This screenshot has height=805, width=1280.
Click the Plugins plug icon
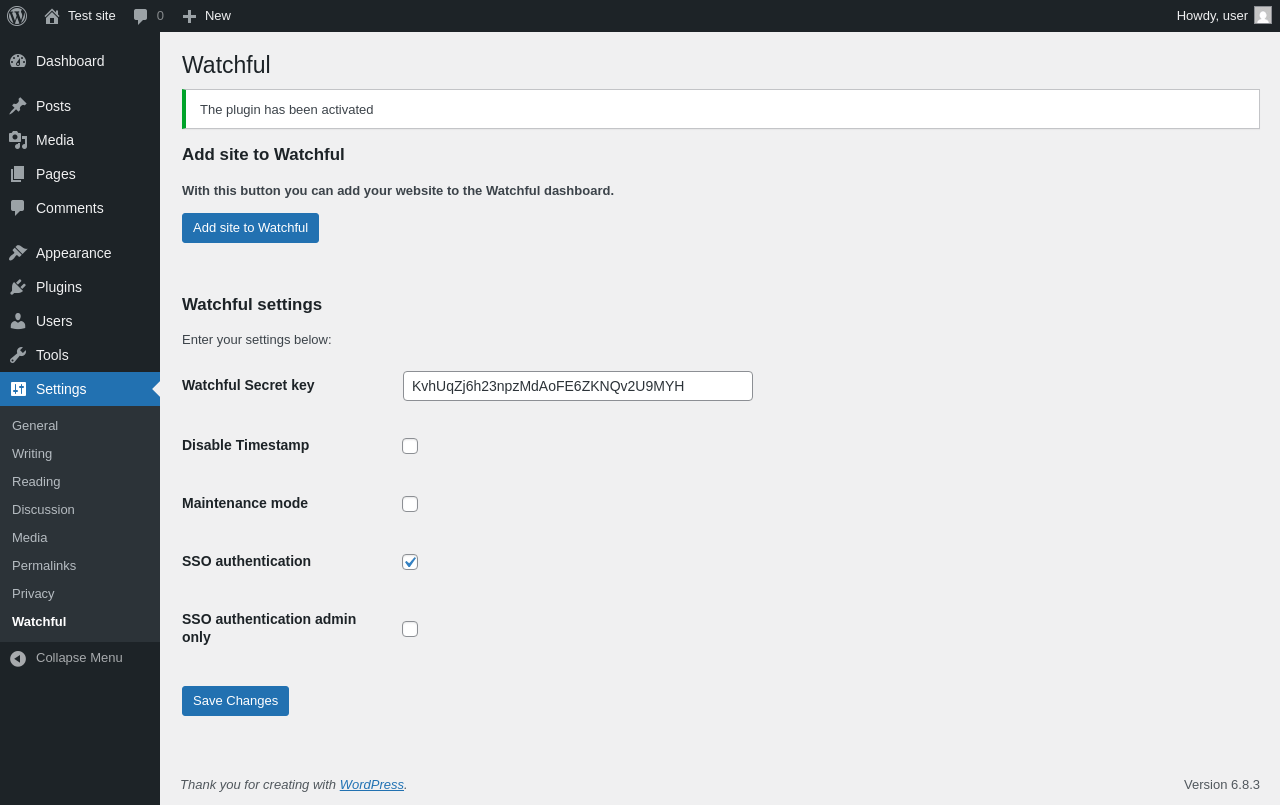click(18, 287)
